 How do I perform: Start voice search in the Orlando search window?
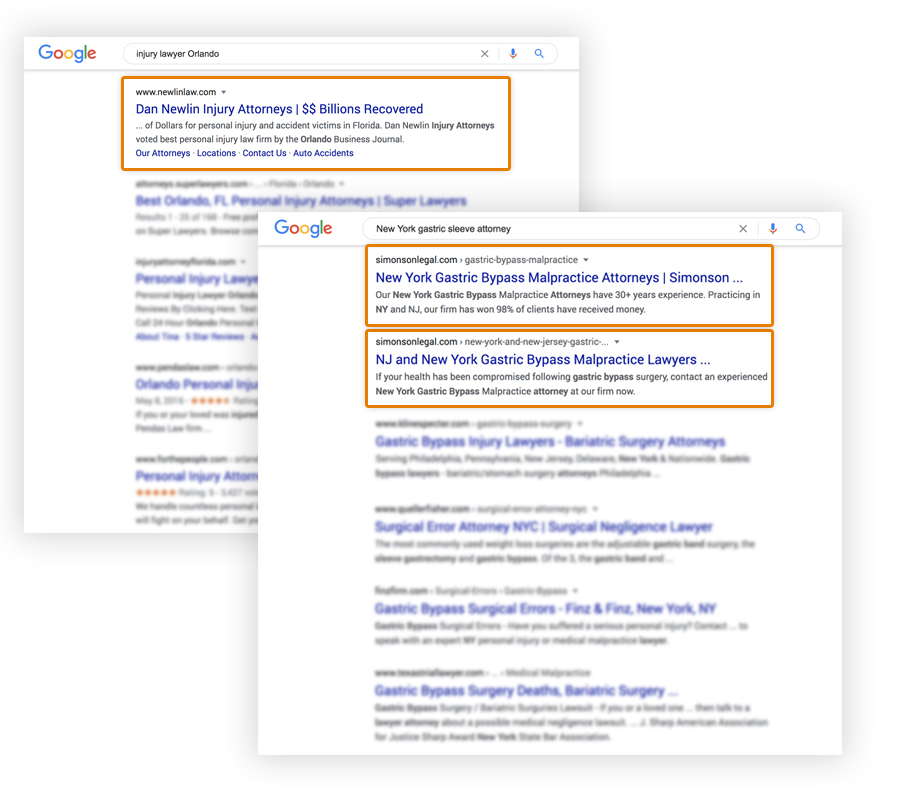click(513, 53)
